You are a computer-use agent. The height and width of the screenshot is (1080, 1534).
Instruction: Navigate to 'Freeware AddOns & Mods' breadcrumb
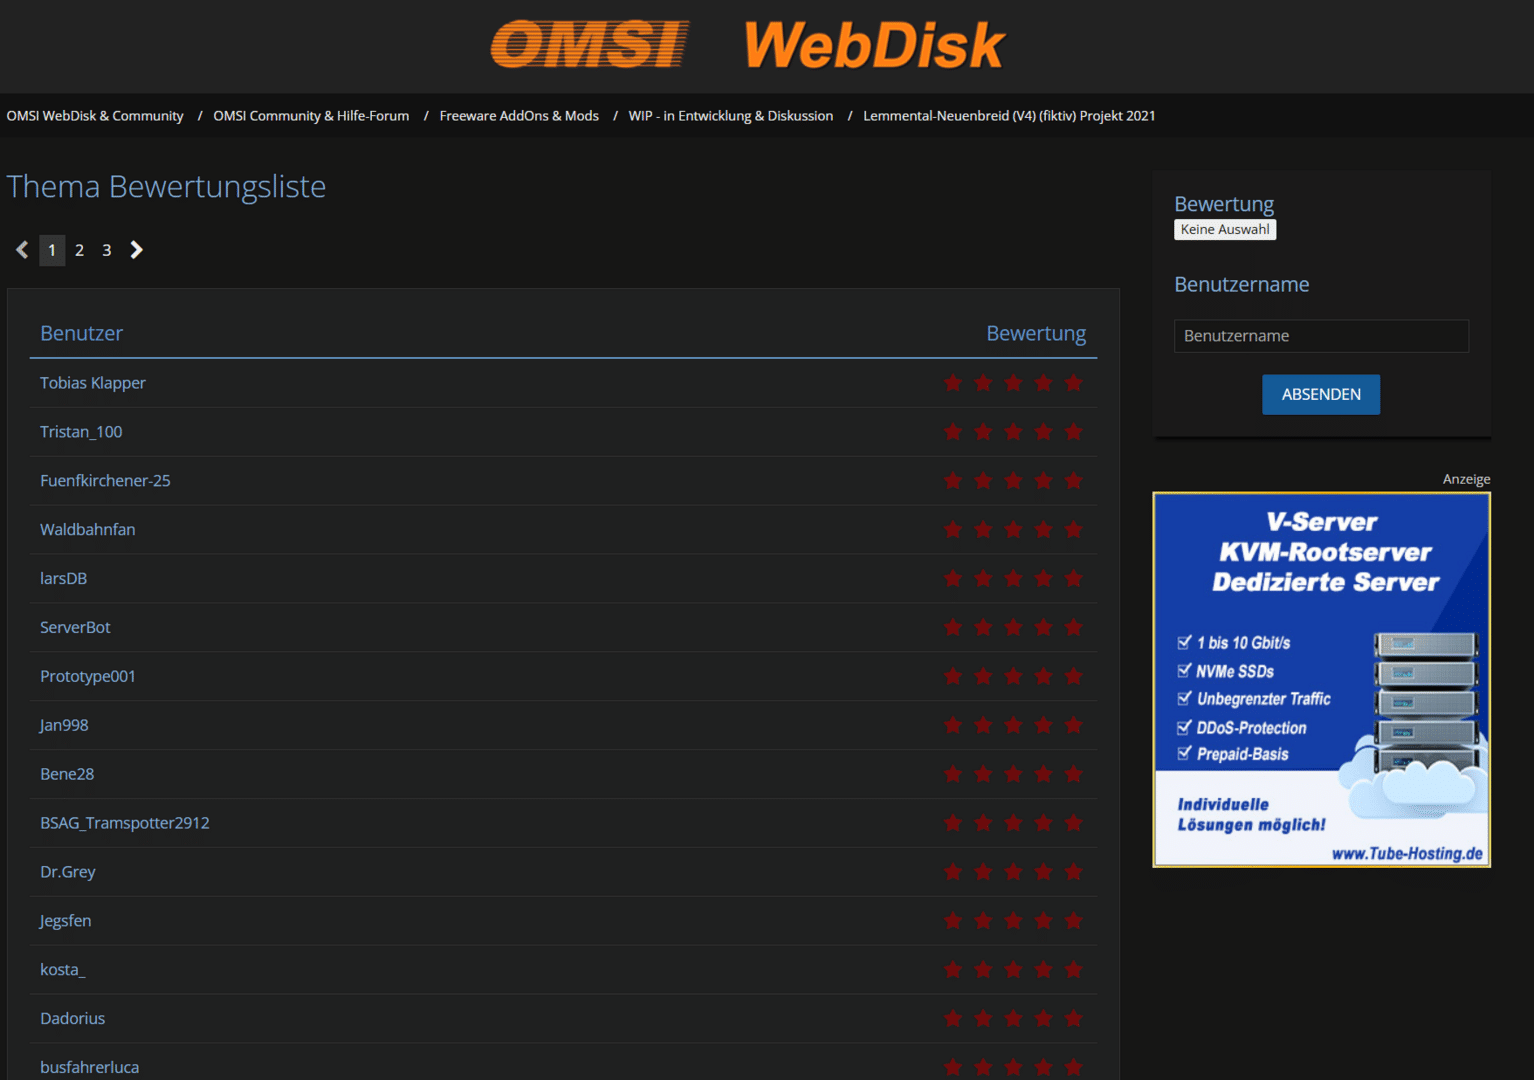pyautogui.click(x=519, y=116)
